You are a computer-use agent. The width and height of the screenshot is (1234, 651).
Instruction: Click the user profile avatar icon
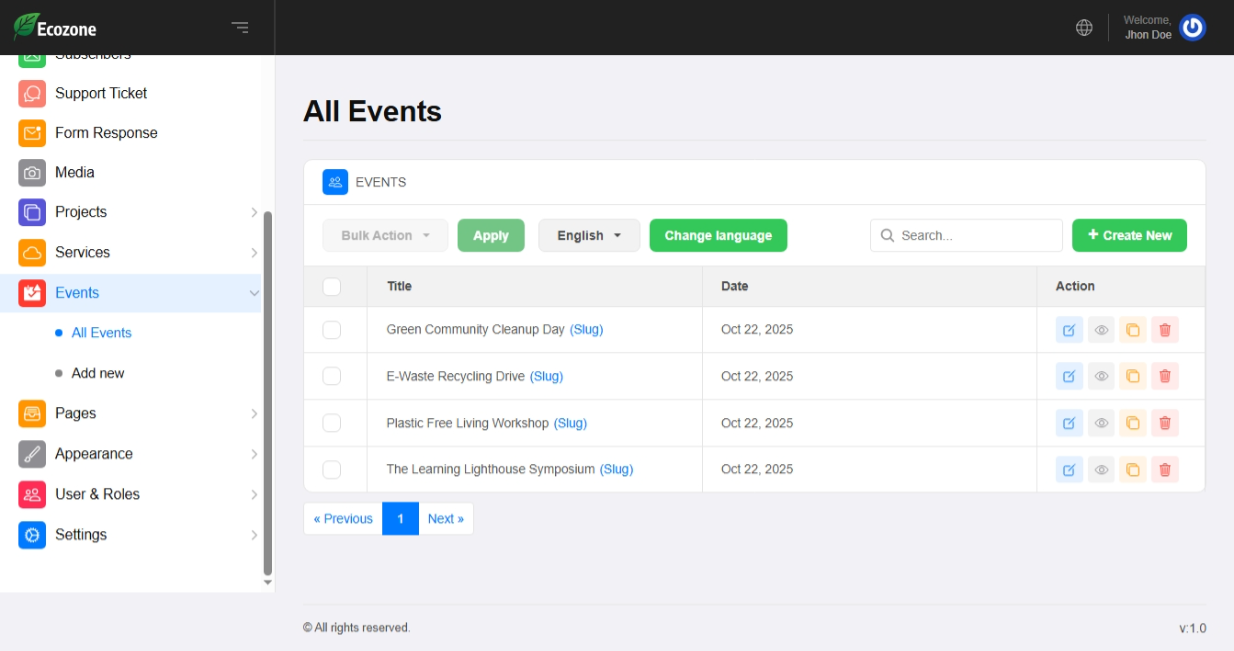pyautogui.click(x=1192, y=28)
